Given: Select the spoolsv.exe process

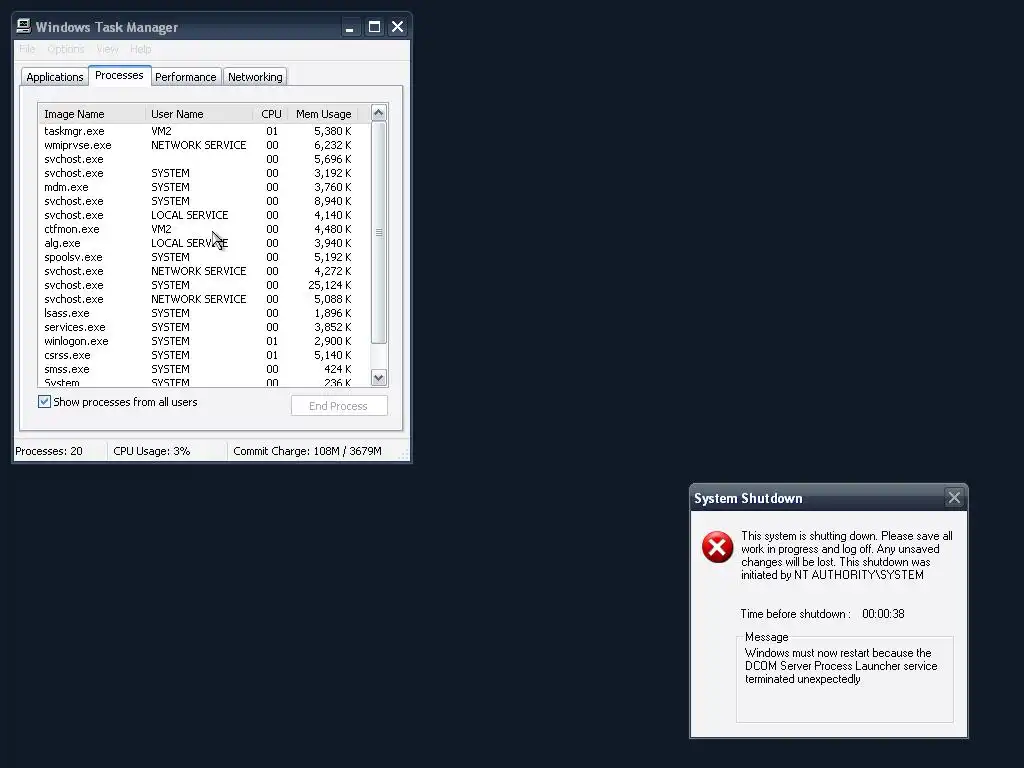Looking at the screenshot, I should (204, 257).
